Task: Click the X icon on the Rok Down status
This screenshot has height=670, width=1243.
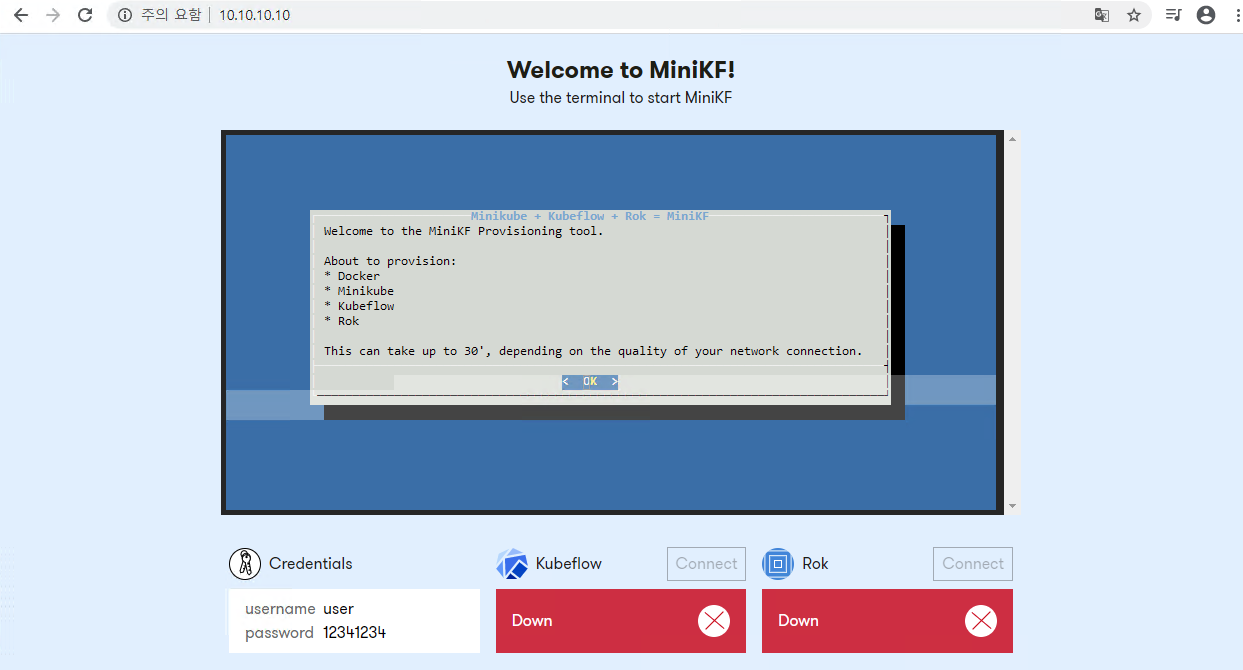Action: click(x=981, y=621)
